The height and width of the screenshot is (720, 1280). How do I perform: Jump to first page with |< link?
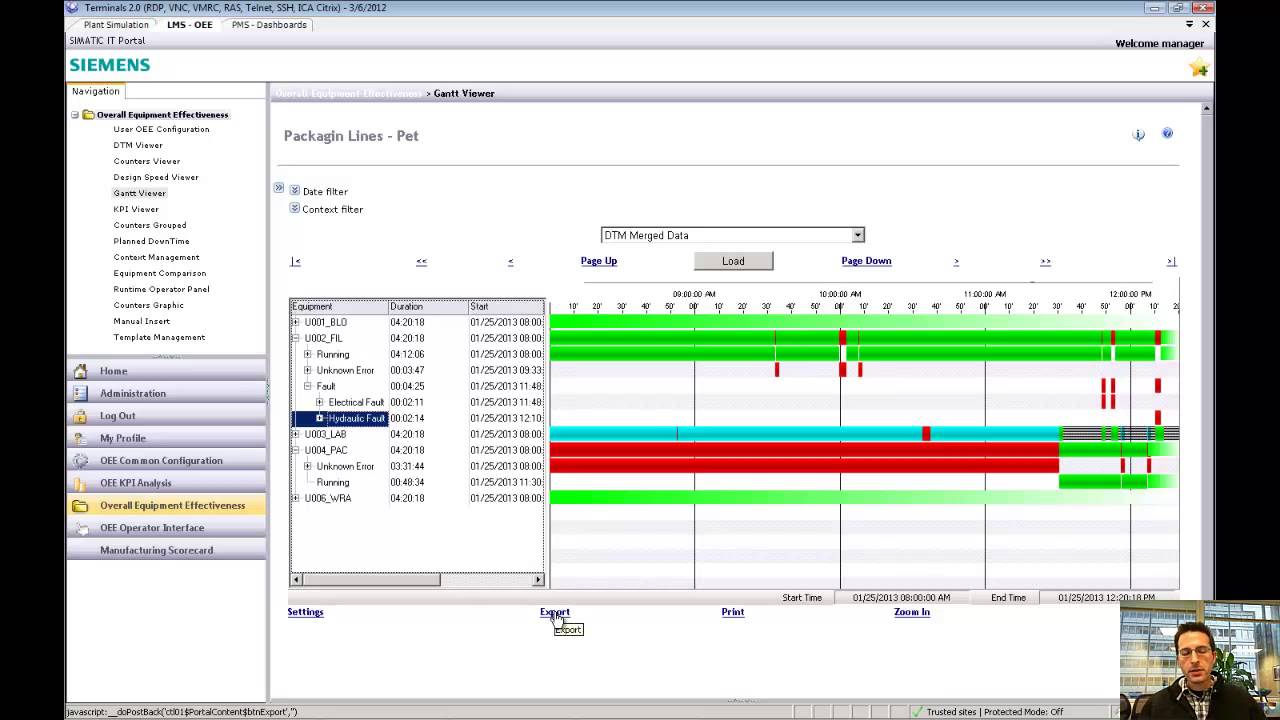point(295,261)
